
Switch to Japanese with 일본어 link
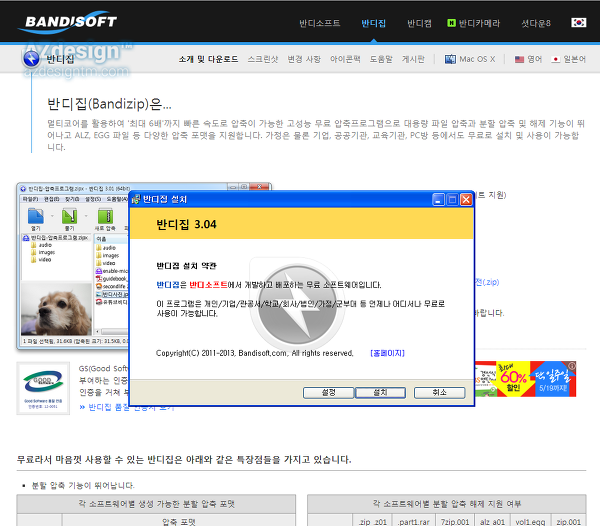click(x=574, y=59)
